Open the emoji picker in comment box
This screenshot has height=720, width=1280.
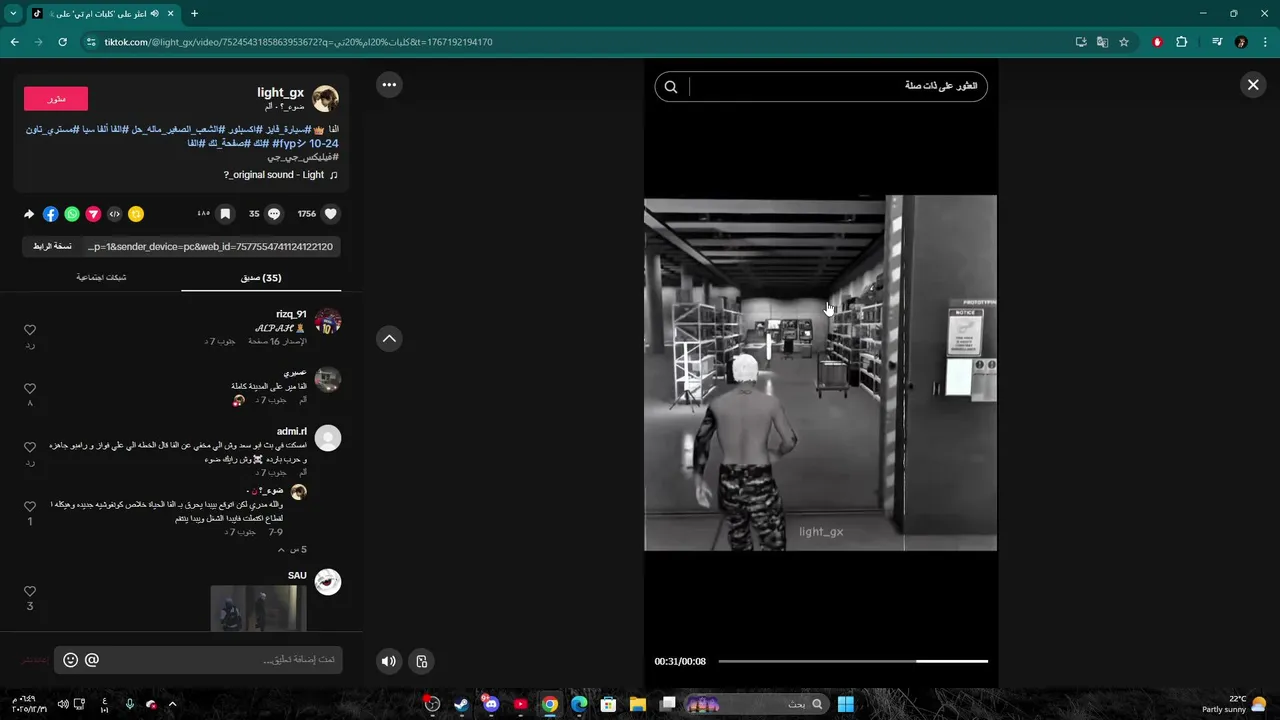[x=70, y=660]
